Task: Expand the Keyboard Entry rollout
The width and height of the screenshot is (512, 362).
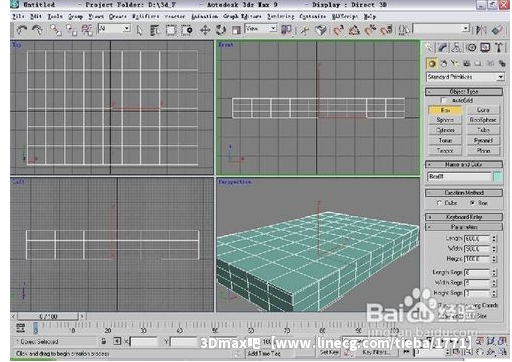Action: 464,217
